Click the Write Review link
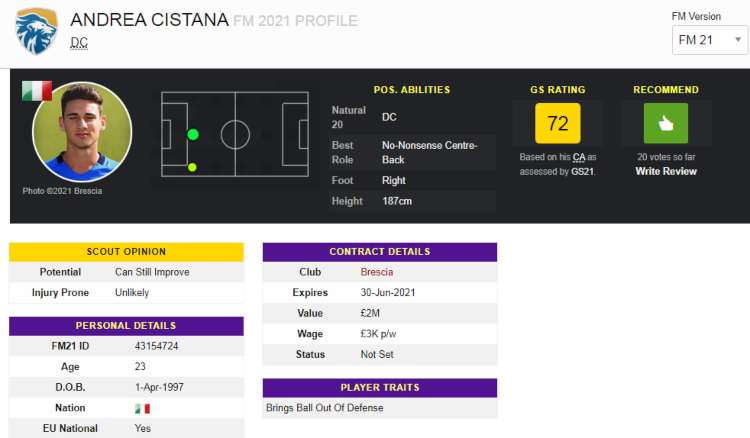Screen dimensions: 750x438 666,171
